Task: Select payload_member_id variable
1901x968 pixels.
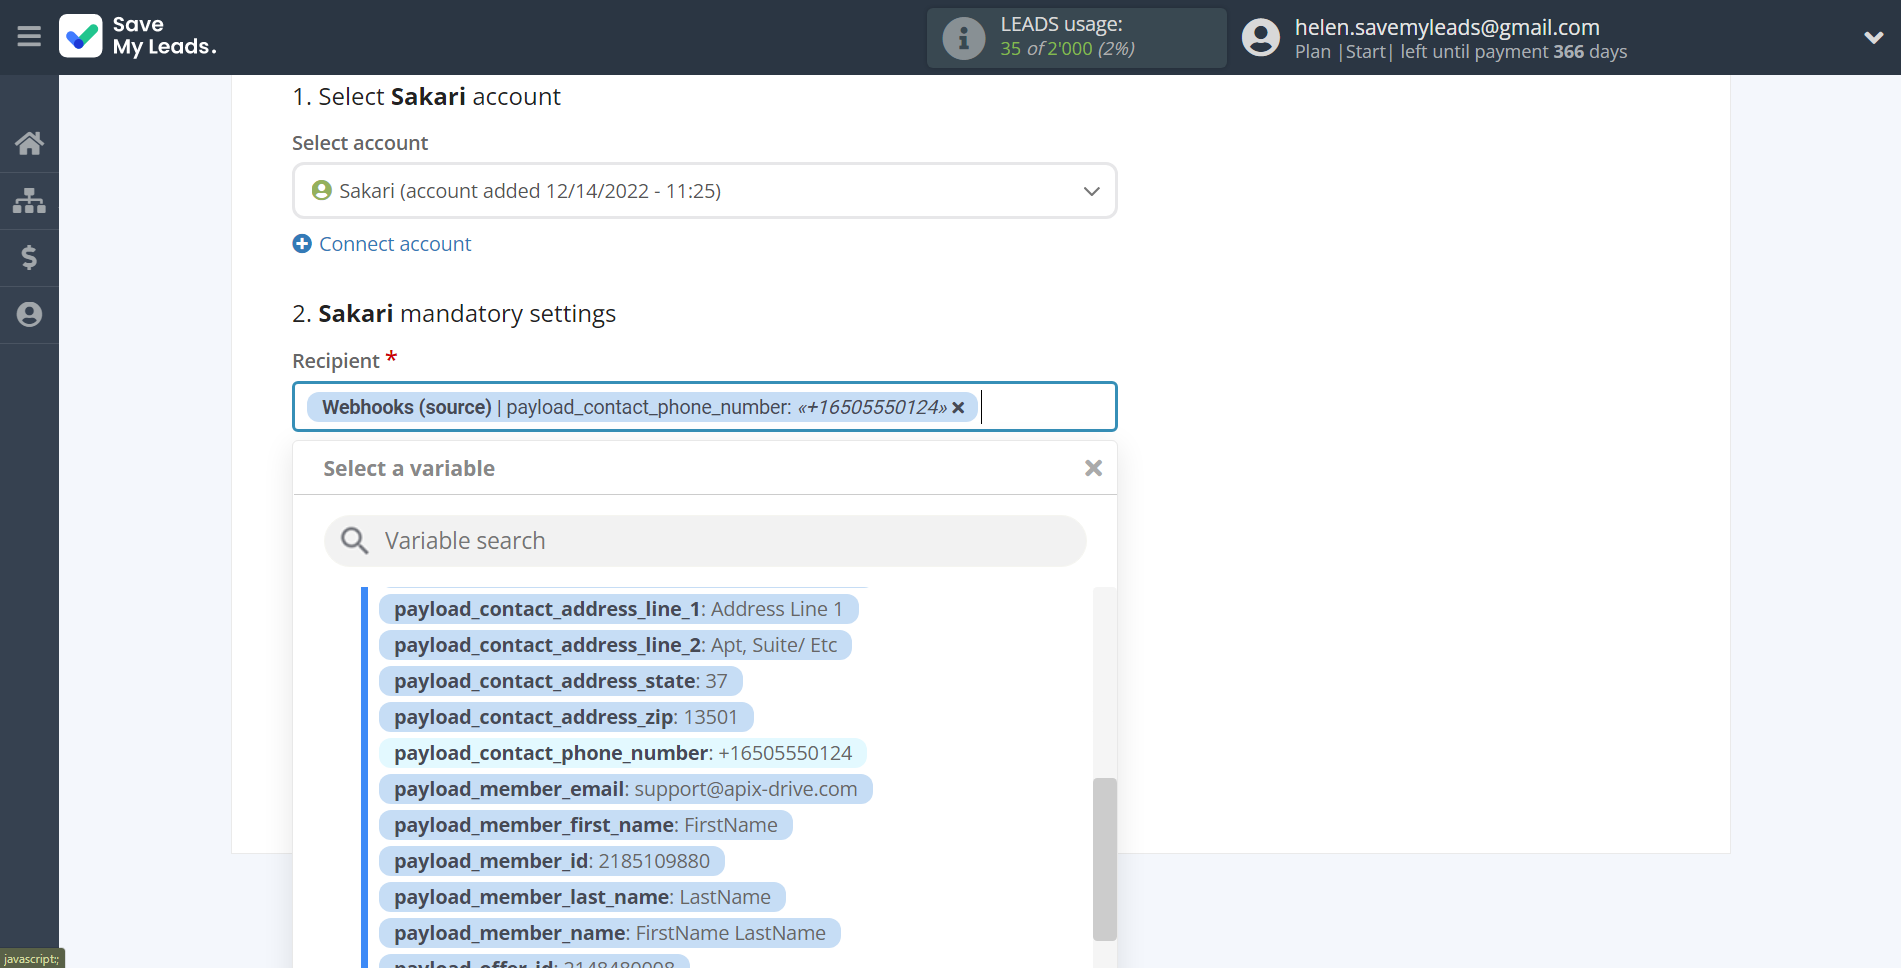Action: coord(551,861)
